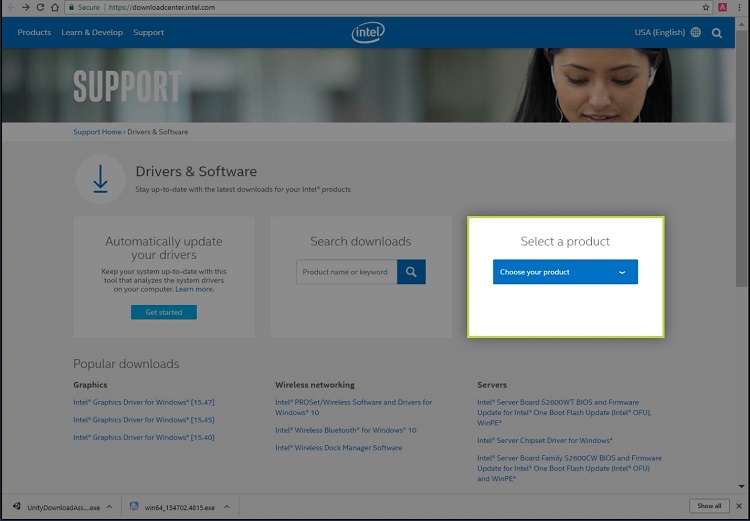
Task: Go to browser home icon
Action: [55, 7]
